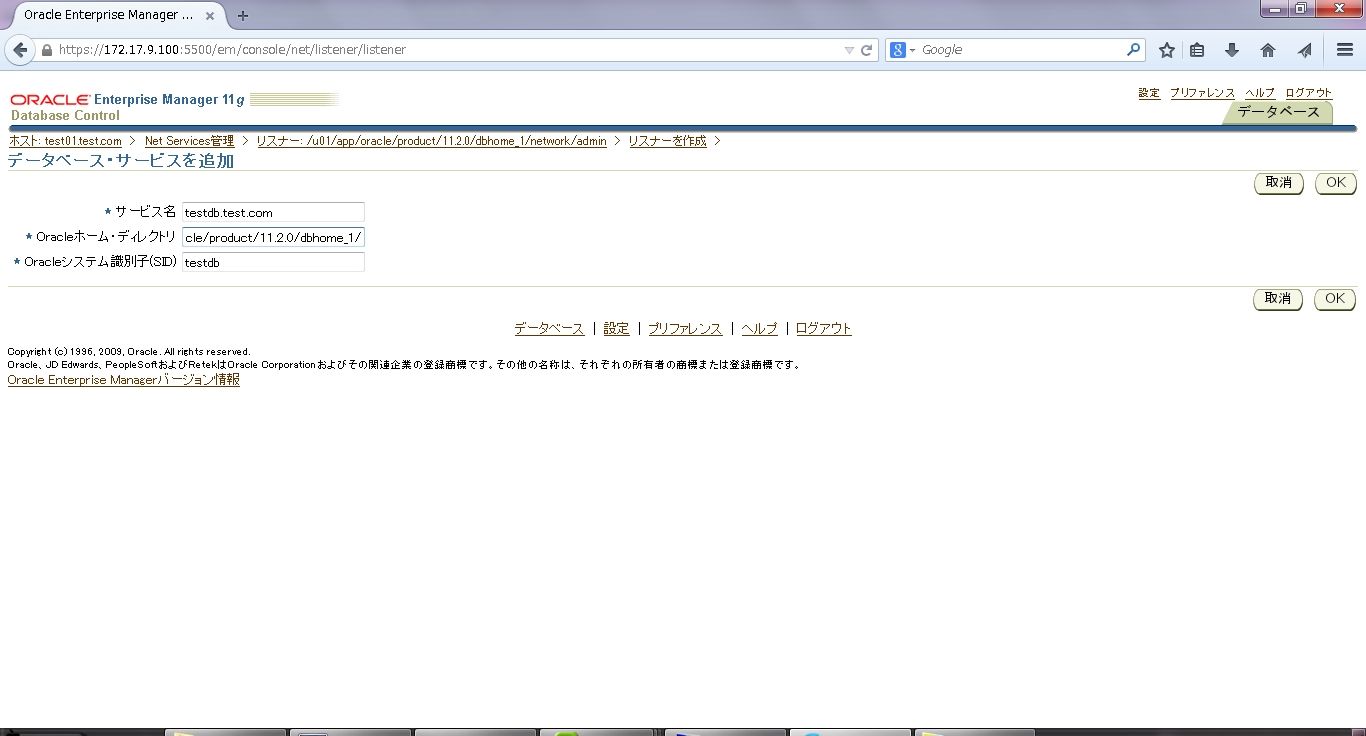Click the lower 取消 button
The width and height of the screenshot is (1366, 736).
click(1278, 299)
